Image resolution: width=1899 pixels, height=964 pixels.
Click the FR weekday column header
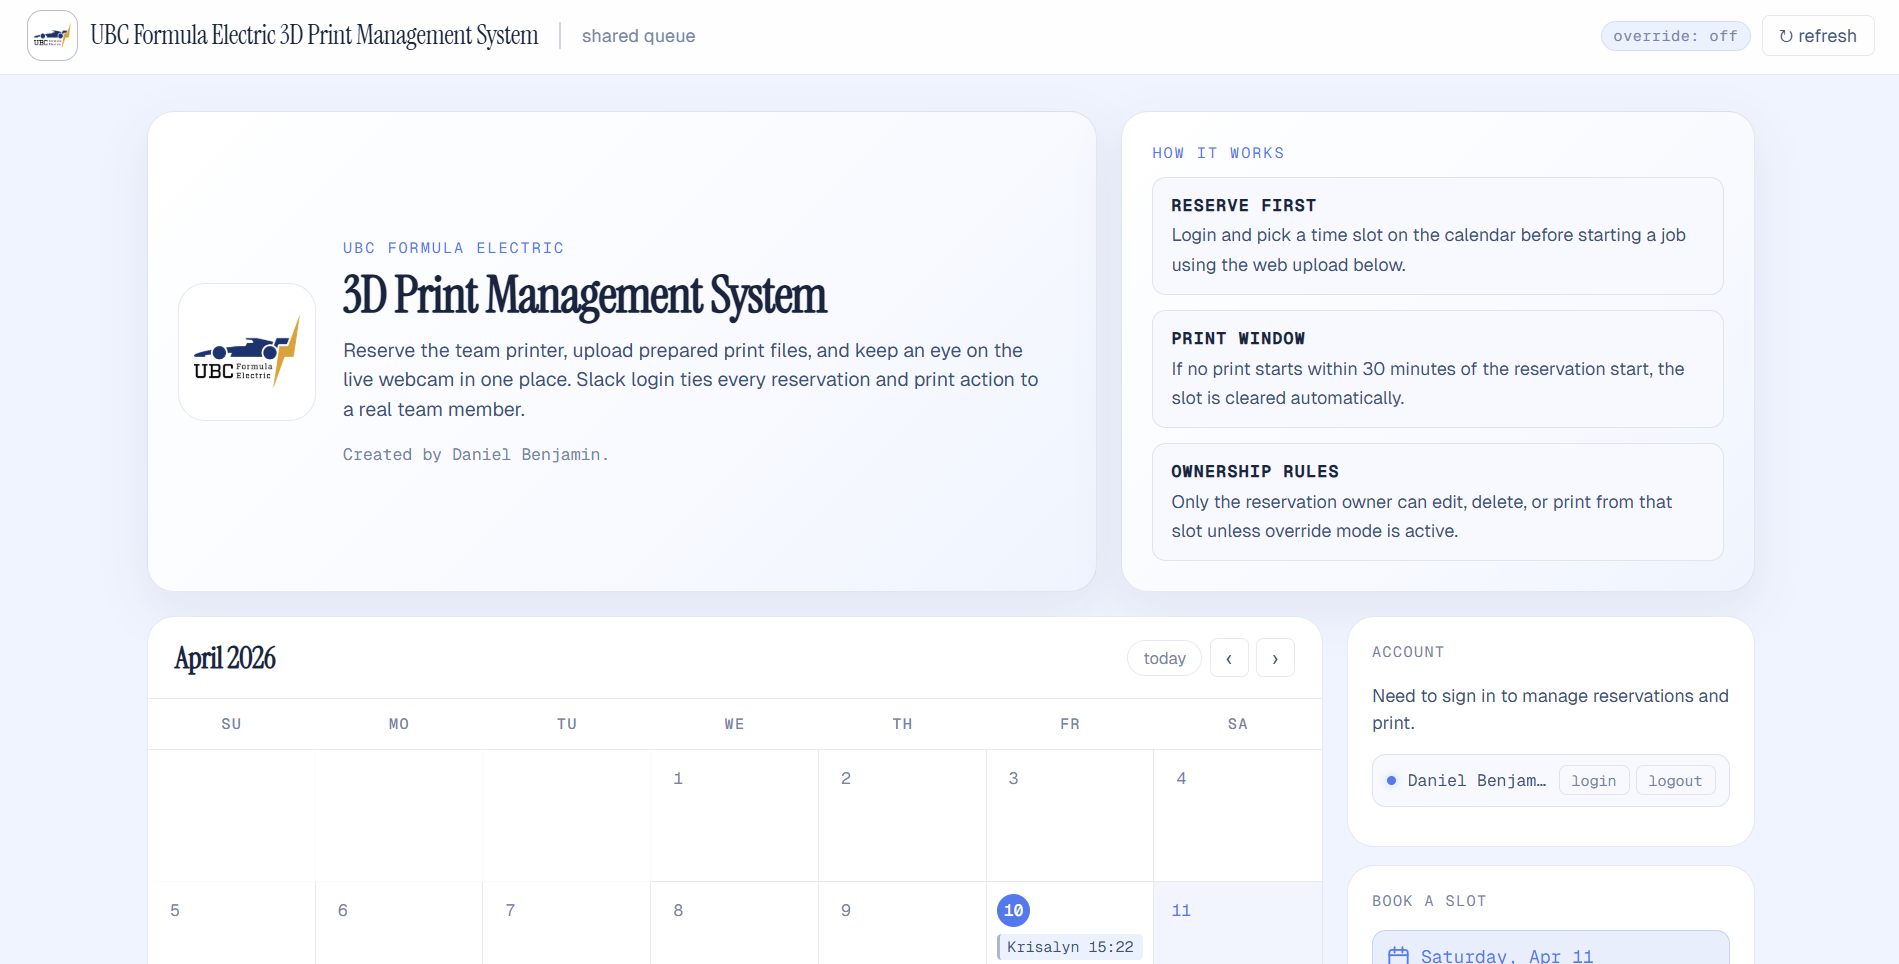[x=1070, y=724]
